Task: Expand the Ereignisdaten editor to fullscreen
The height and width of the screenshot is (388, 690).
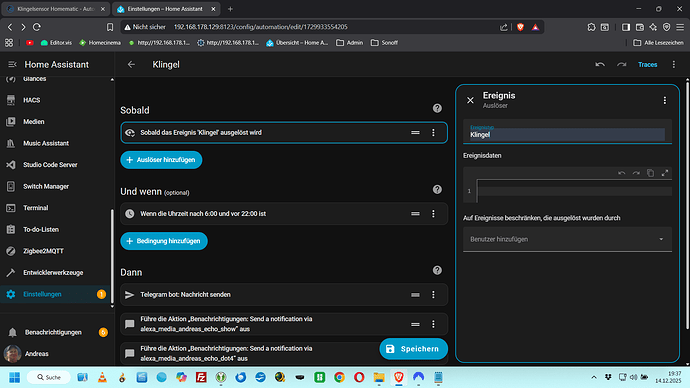Action: click(x=664, y=173)
